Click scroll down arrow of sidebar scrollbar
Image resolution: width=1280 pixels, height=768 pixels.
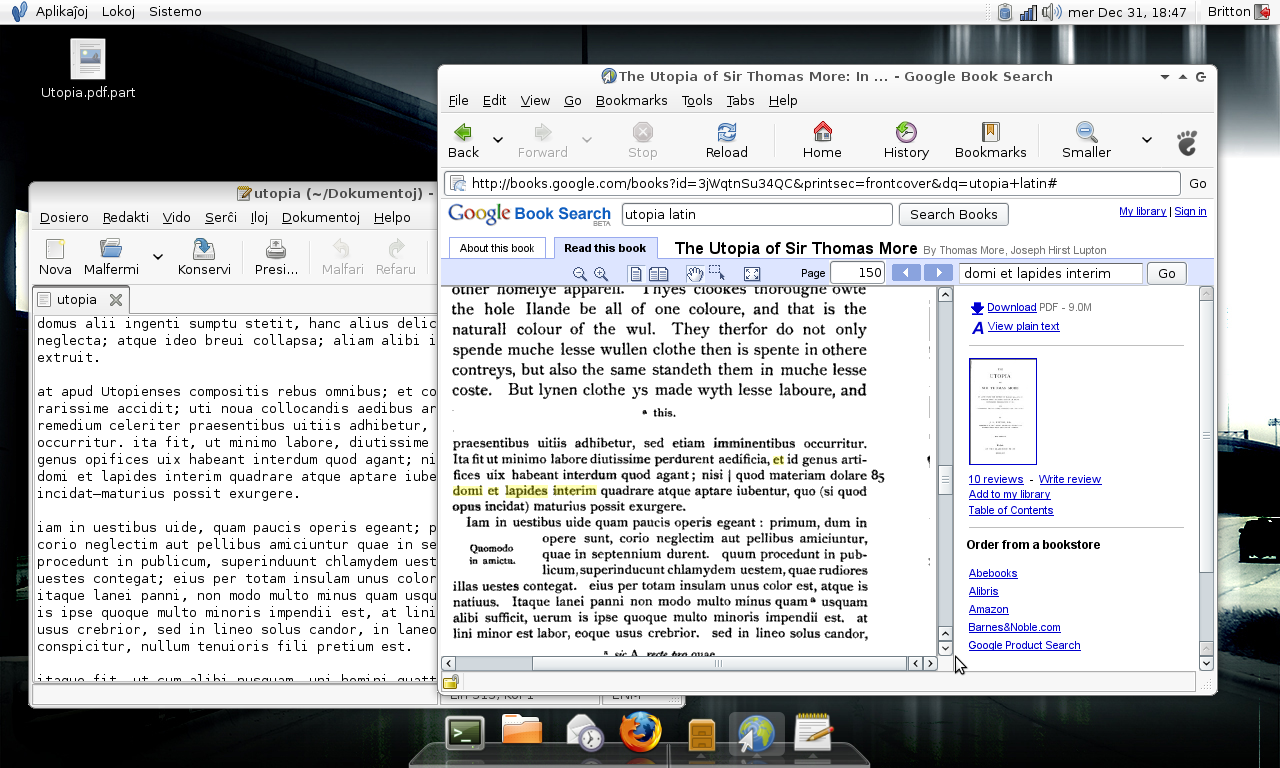point(1206,663)
